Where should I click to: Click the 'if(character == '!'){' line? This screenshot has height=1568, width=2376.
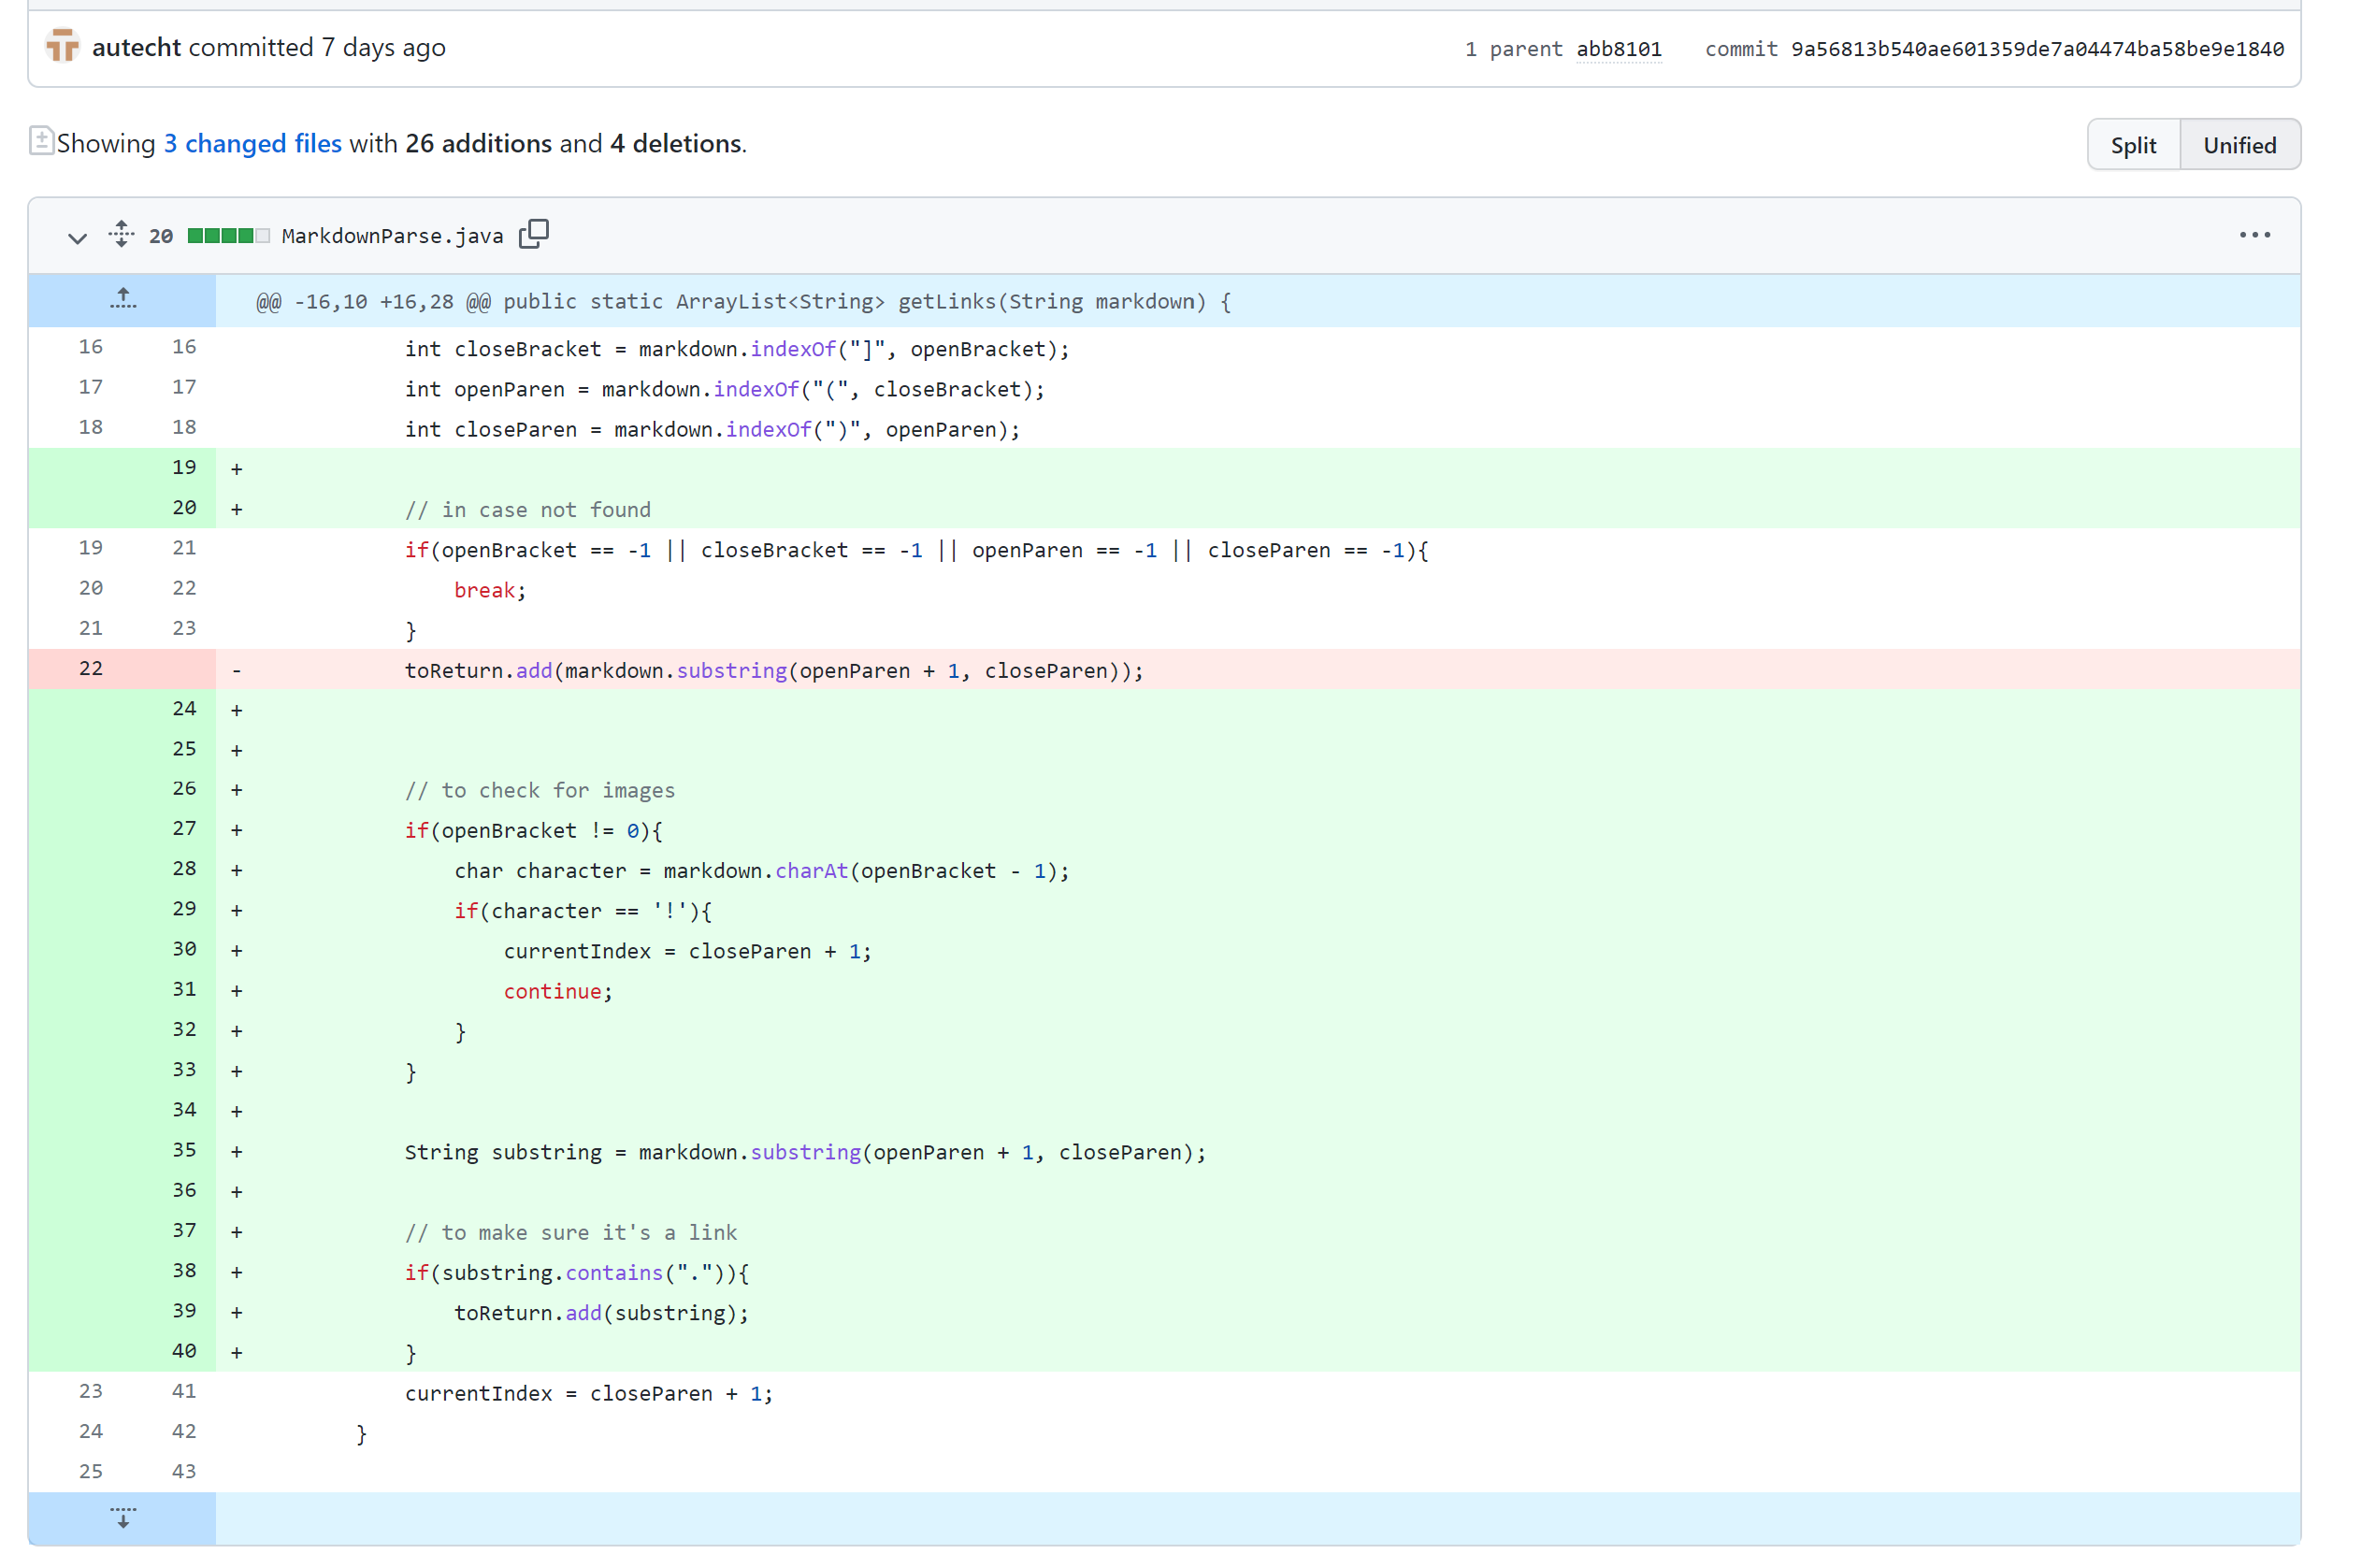point(583,911)
